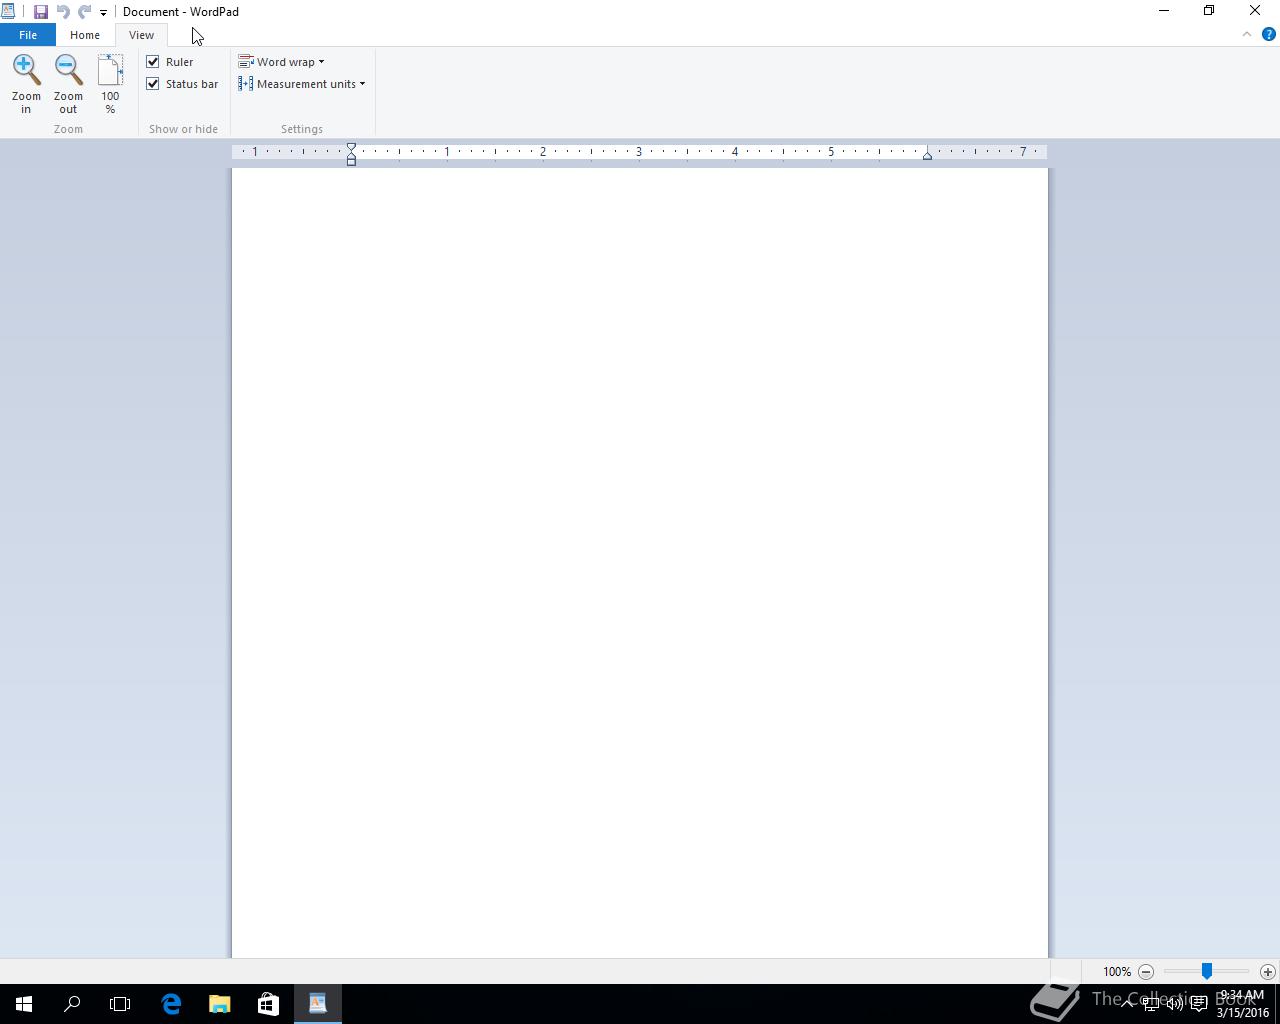1280x1024 pixels.
Task: Click the WordPad taskbar button
Action: pyautogui.click(x=318, y=1004)
